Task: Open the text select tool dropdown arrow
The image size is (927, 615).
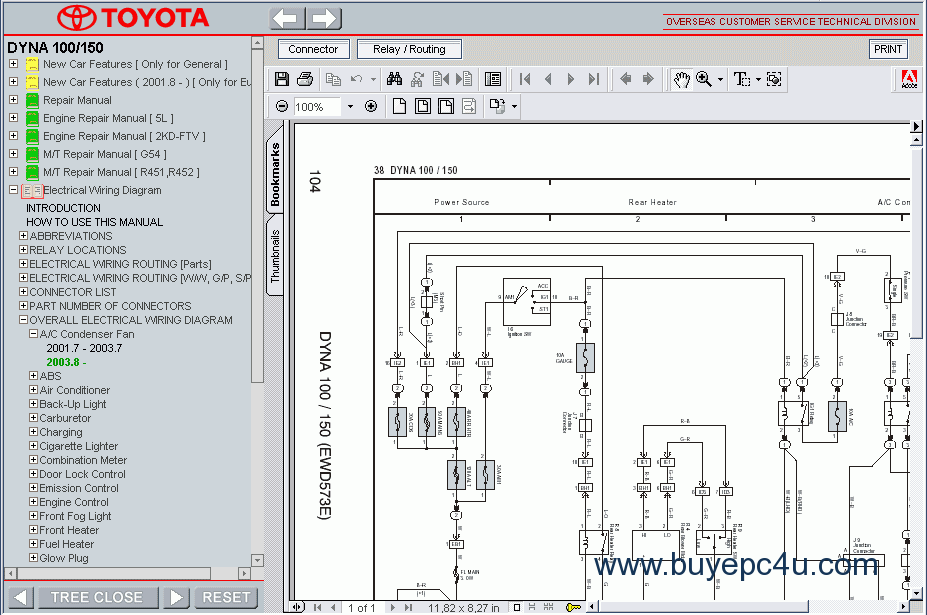Action: 758,79
